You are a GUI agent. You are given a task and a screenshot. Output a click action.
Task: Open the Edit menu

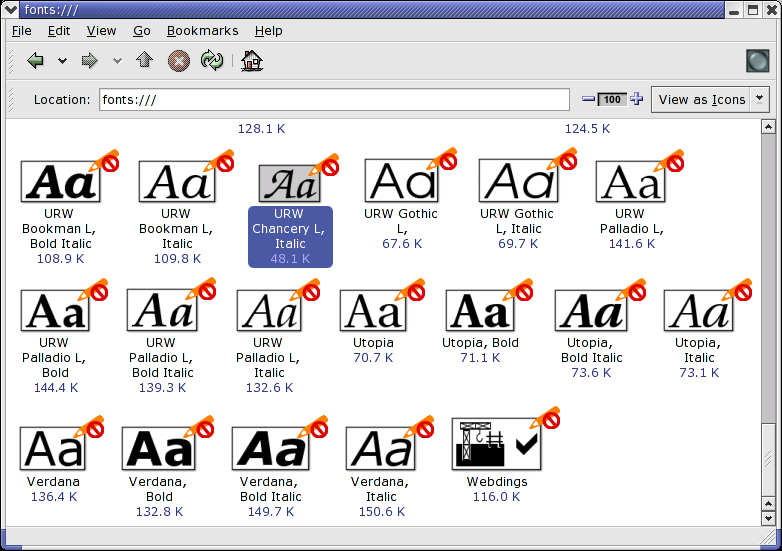59,31
